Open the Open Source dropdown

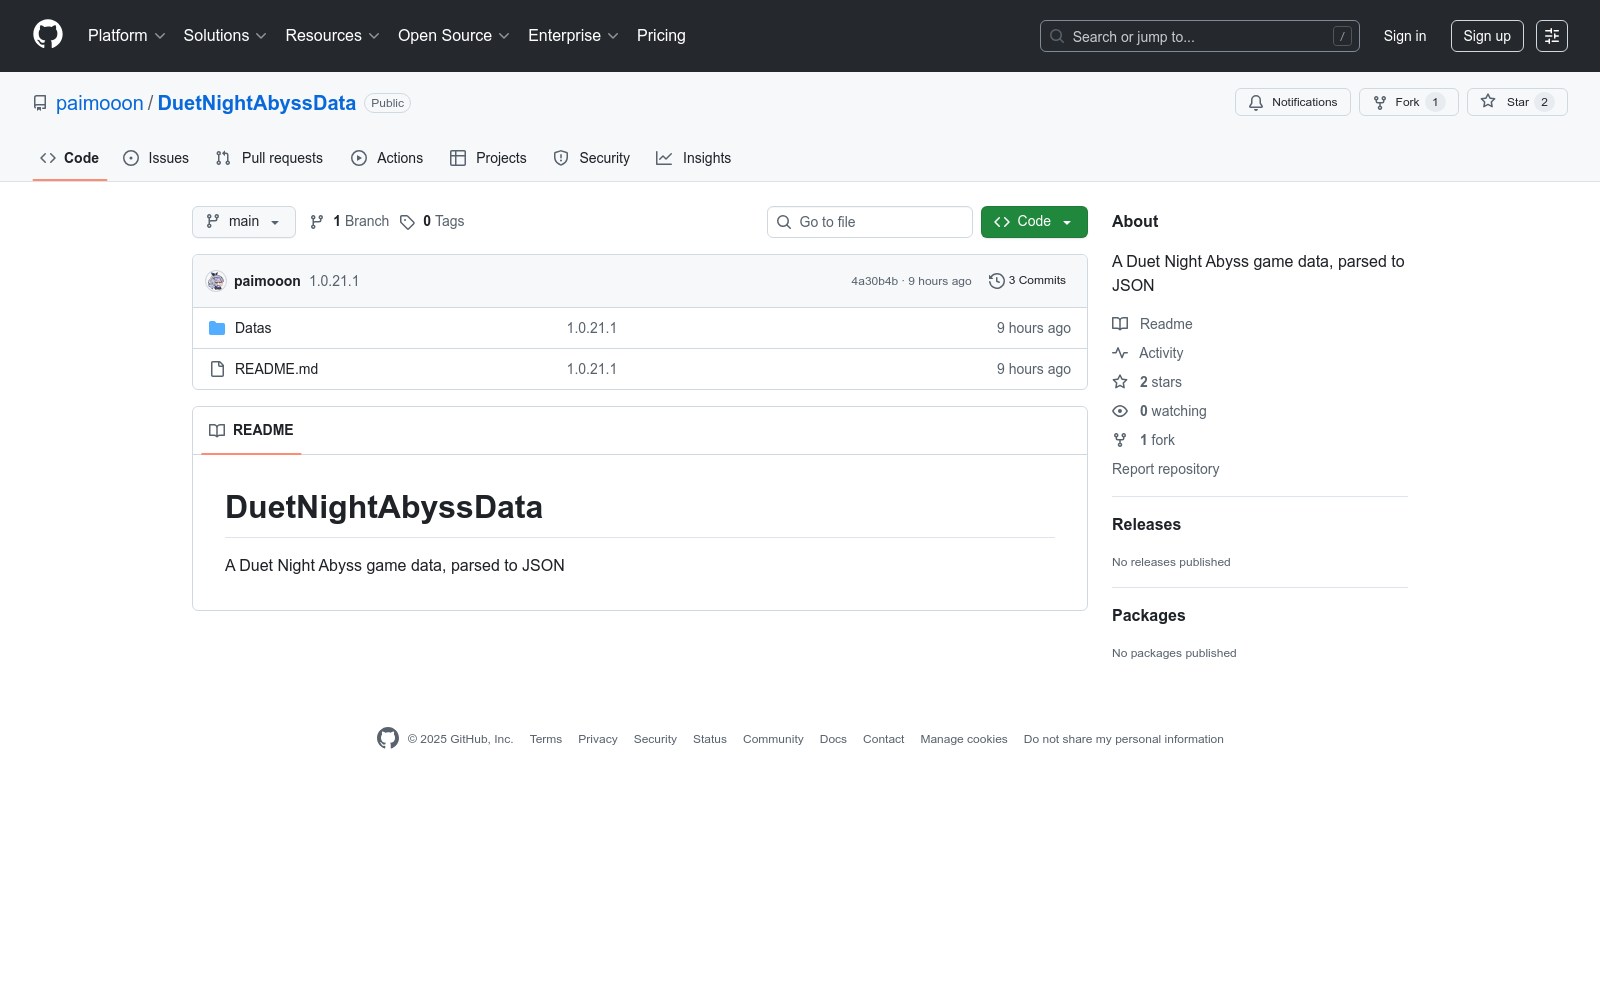(x=454, y=36)
